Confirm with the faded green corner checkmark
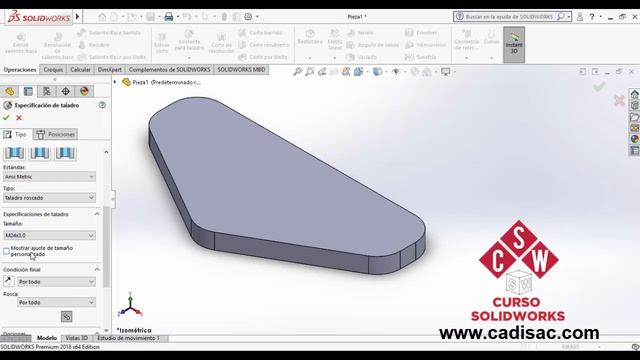 599,86
